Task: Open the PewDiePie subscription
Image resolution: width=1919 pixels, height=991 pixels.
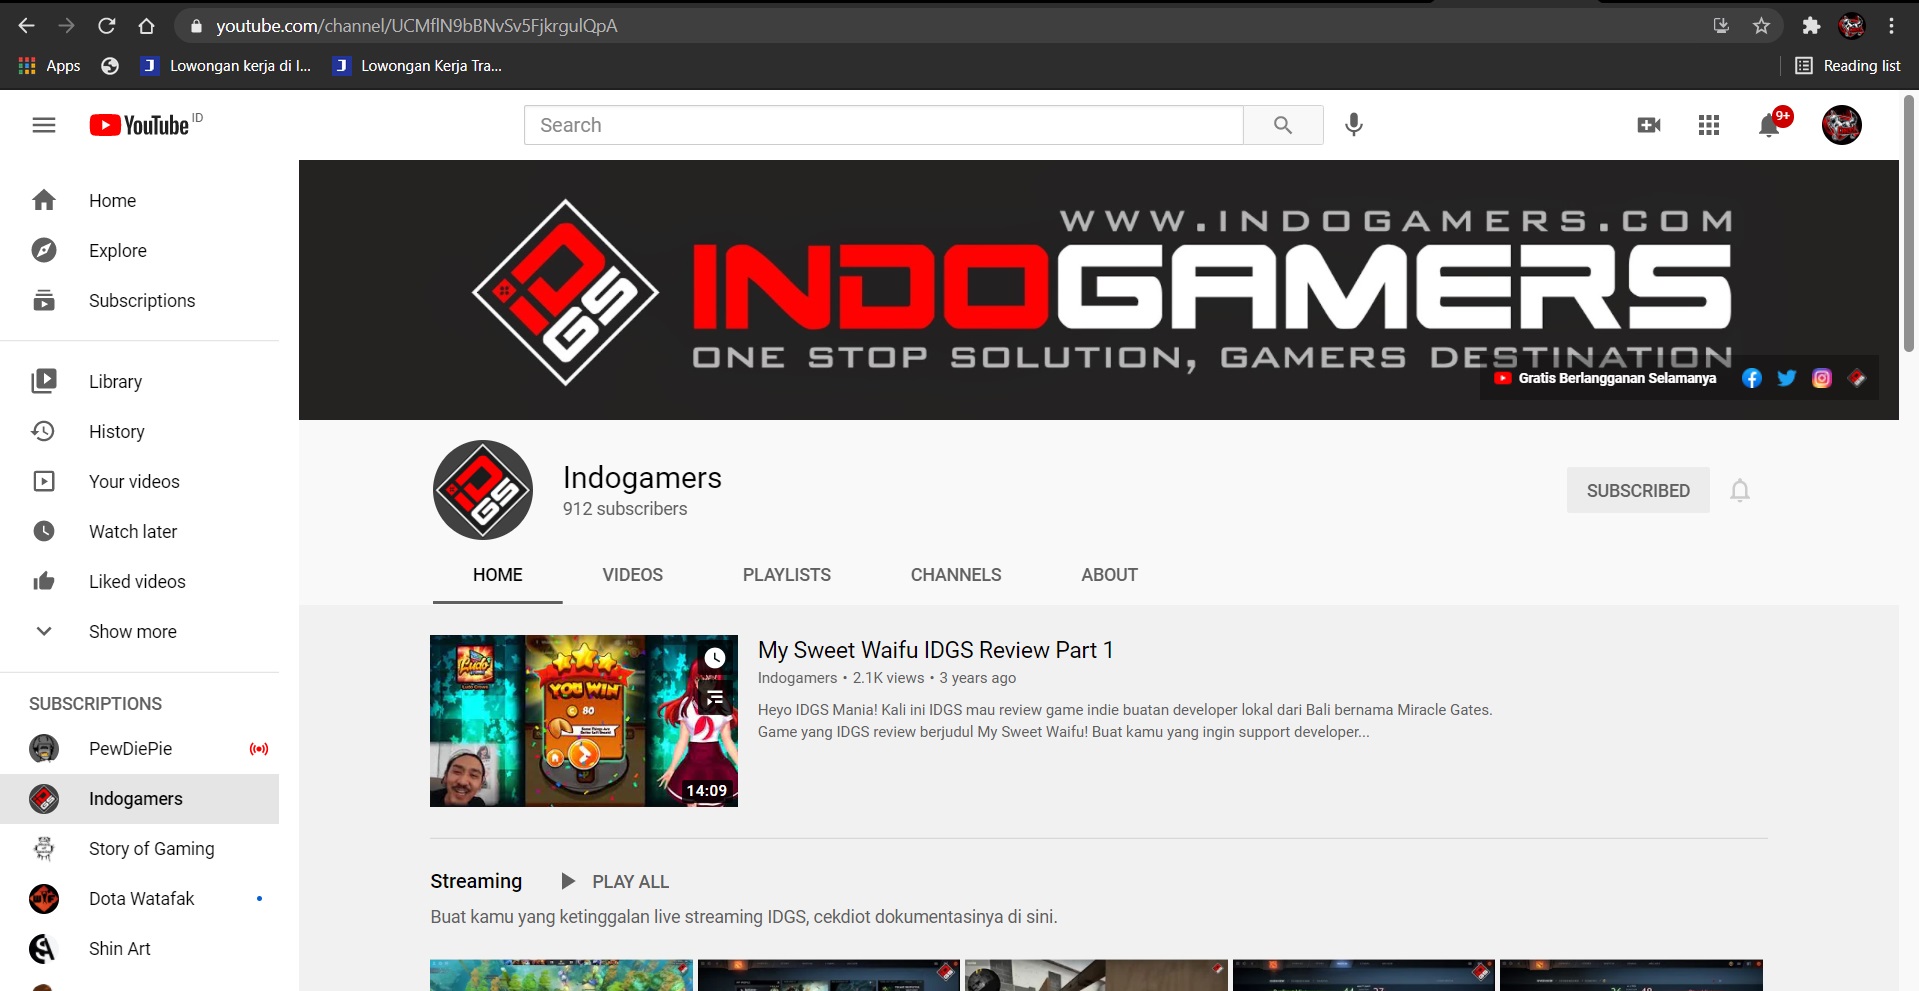Action: (139, 748)
